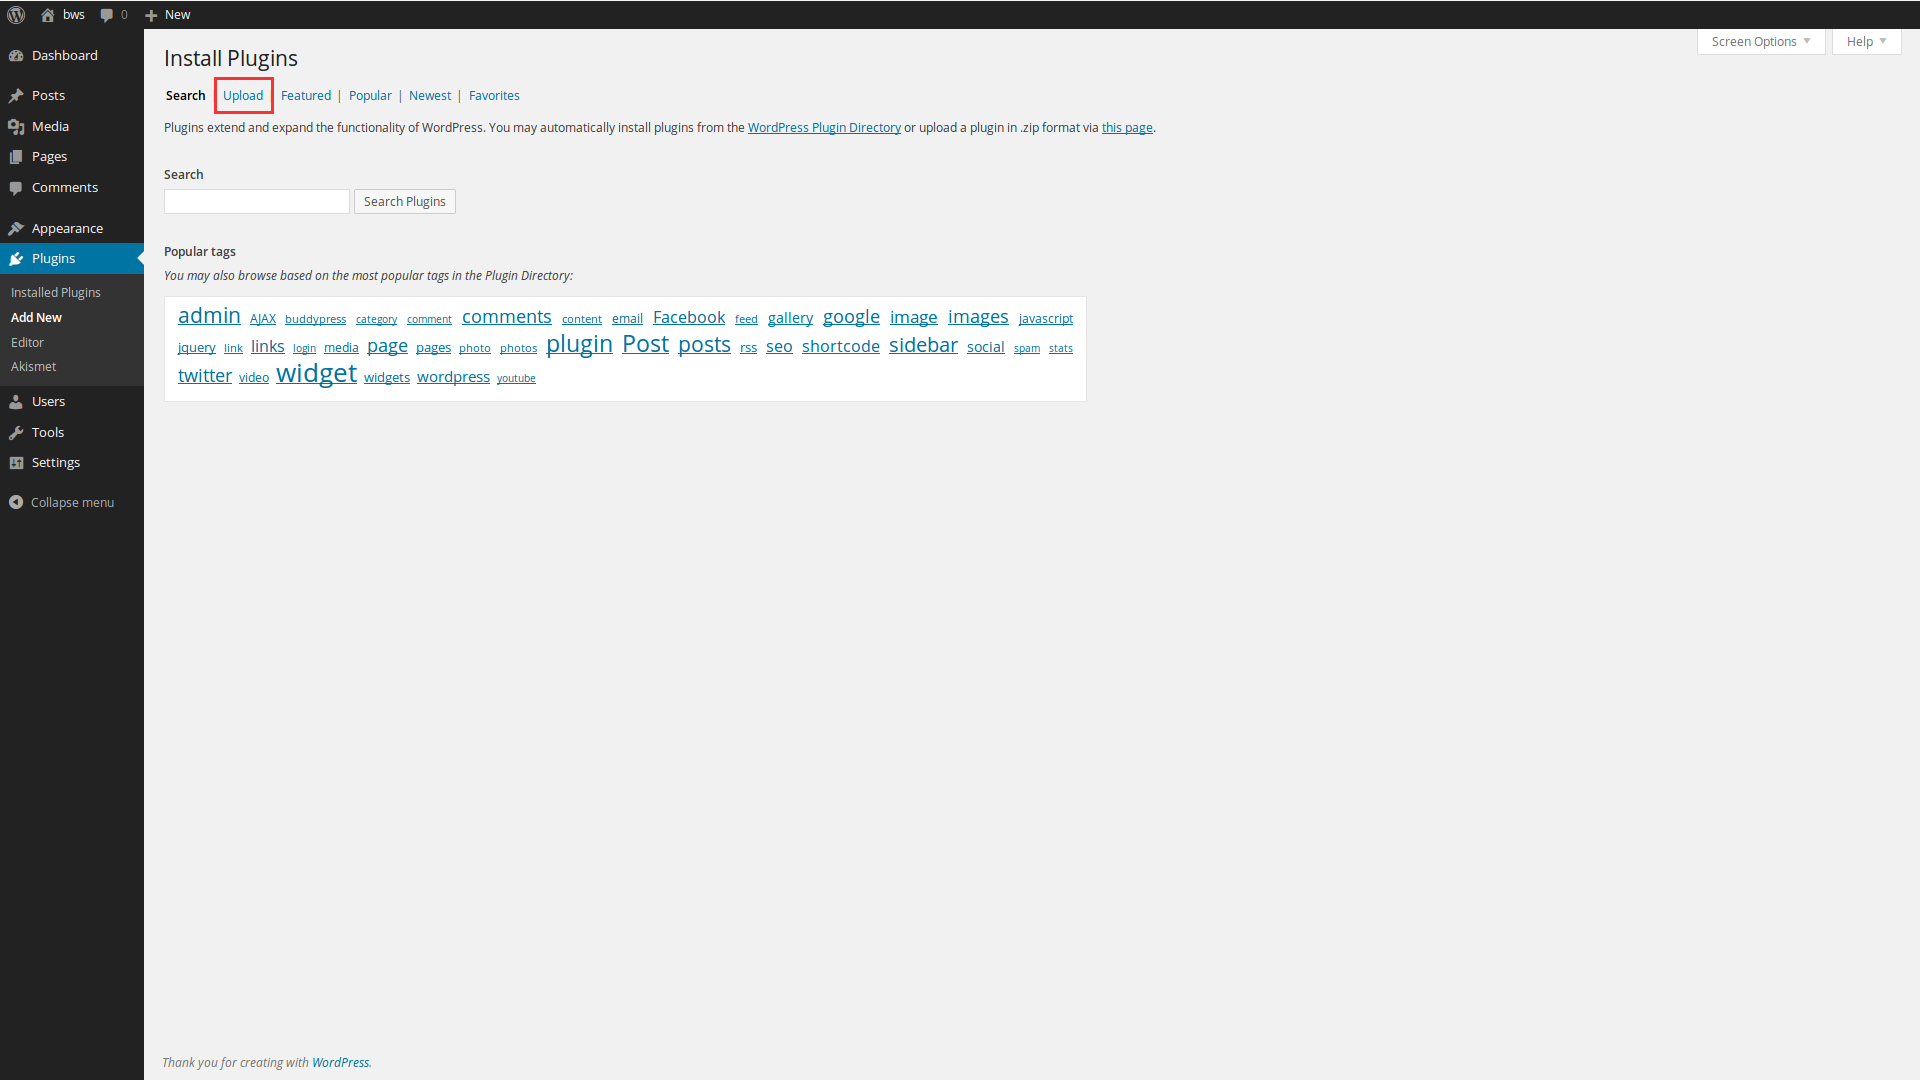This screenshot has height=1080, width=1920.
Task: Click the WordPress logo in the admin bar
Action: [x=15, y=14]
